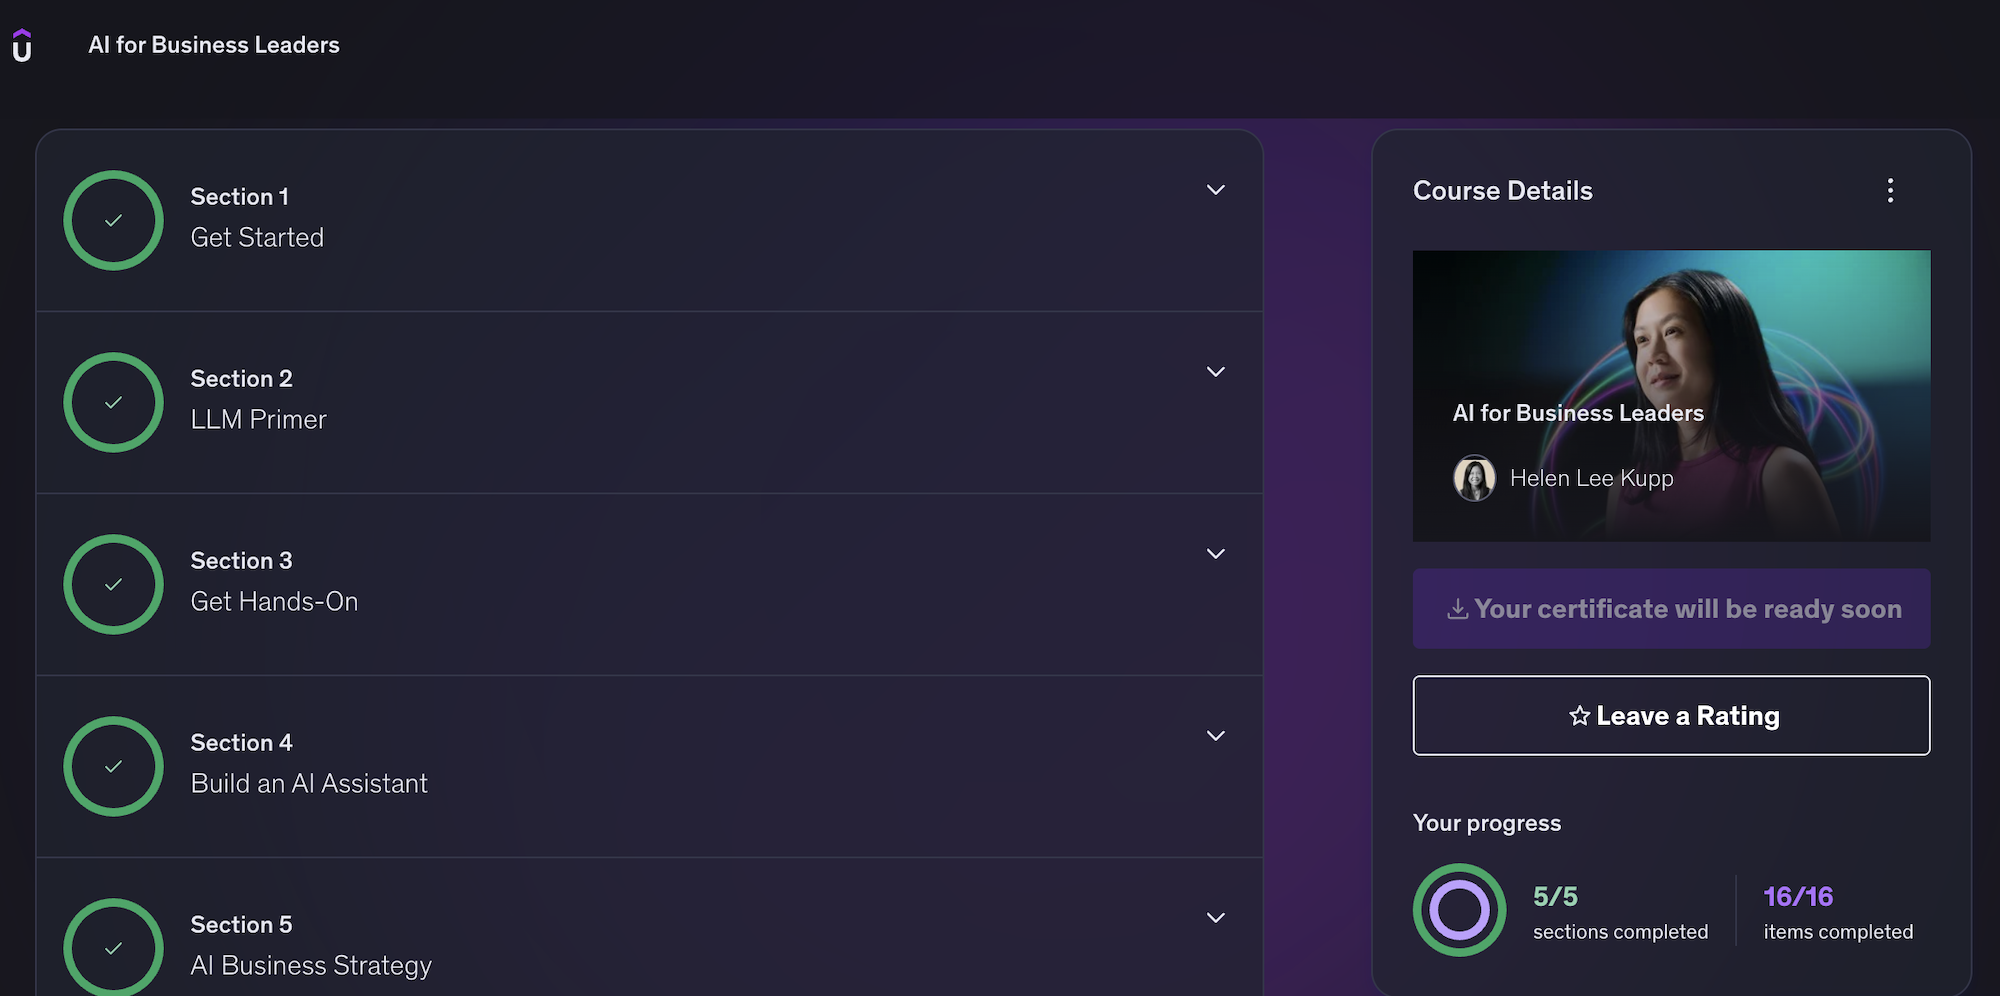
Task: Click the Section 5 completed checkmark circle
Action: point(114,946)
